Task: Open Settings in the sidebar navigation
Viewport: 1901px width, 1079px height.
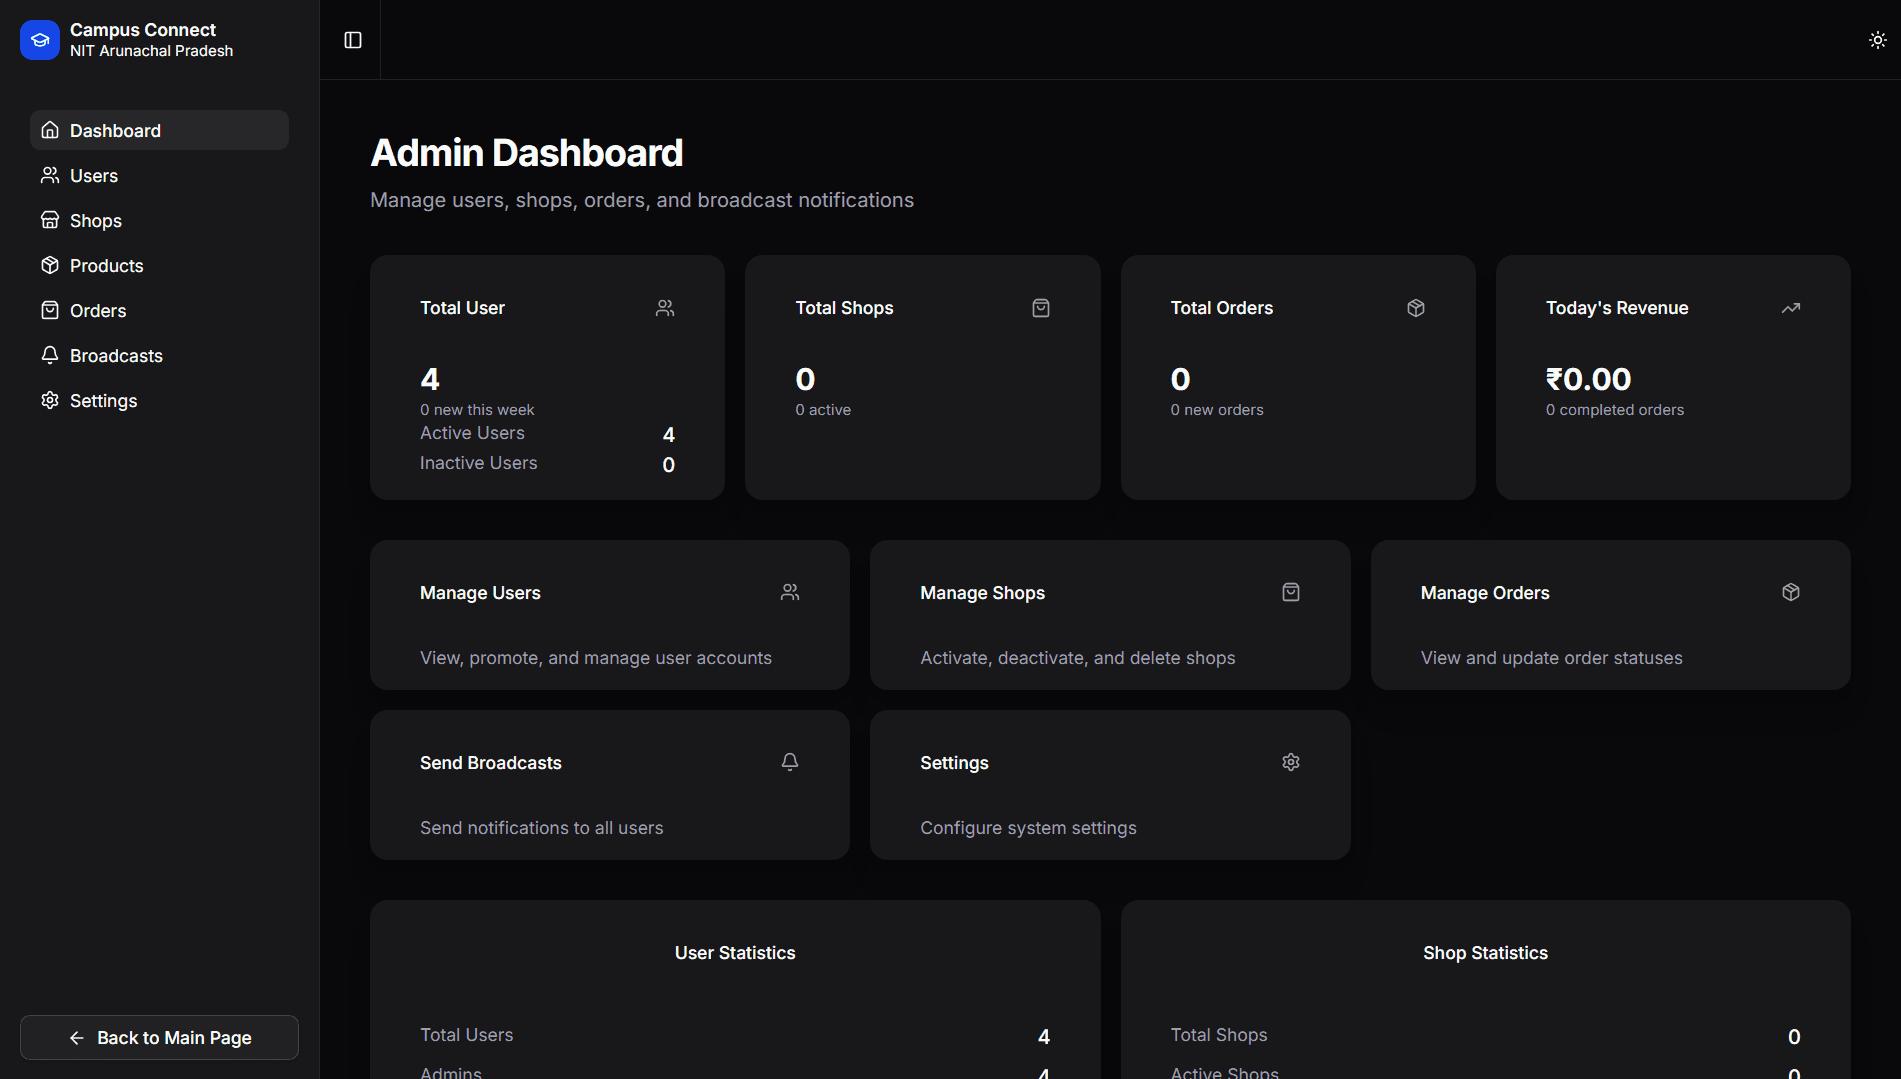Action: point(103,401)
